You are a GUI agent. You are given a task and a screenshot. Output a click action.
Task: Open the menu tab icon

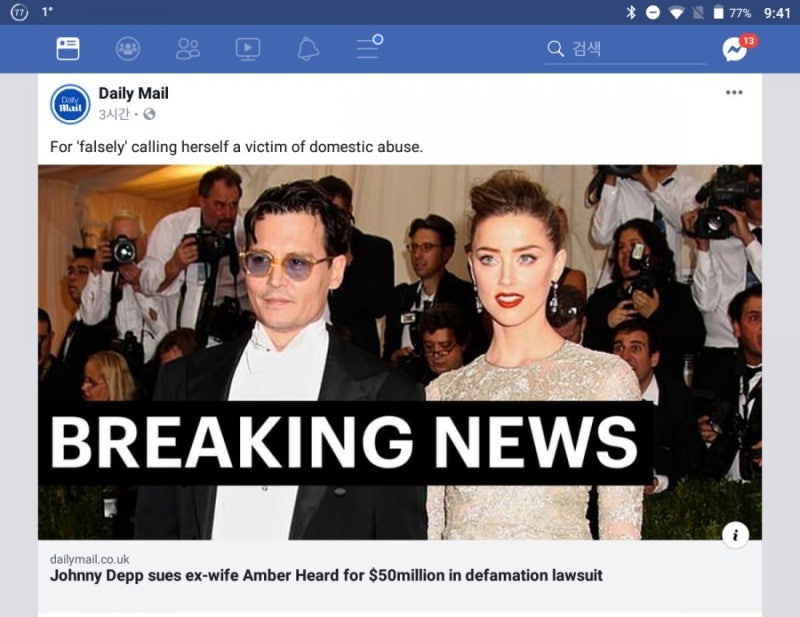tap(369, 47)
